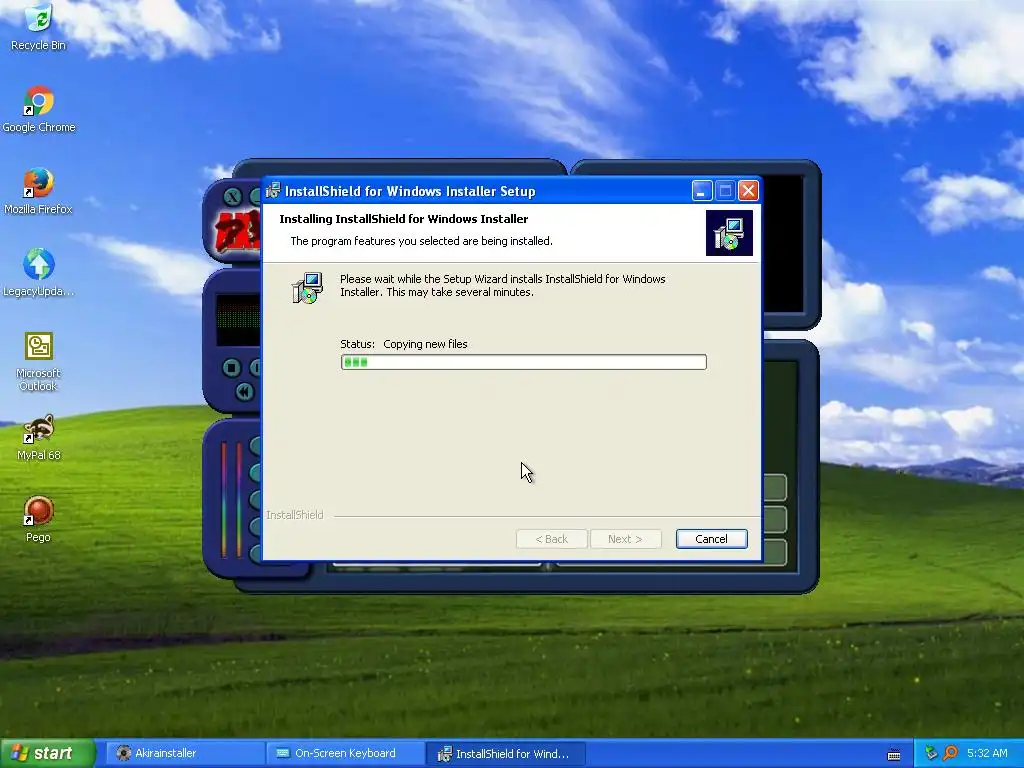
Task: Click the orange magnifier tray icon
Action: (x=950, y=753)
